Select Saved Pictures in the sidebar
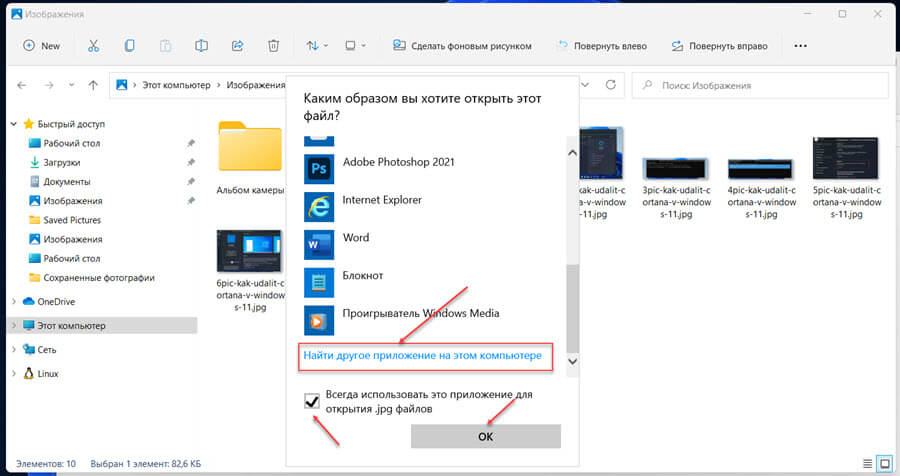The height and width of the screenshot is (476, 900). (x=72, y=220)
